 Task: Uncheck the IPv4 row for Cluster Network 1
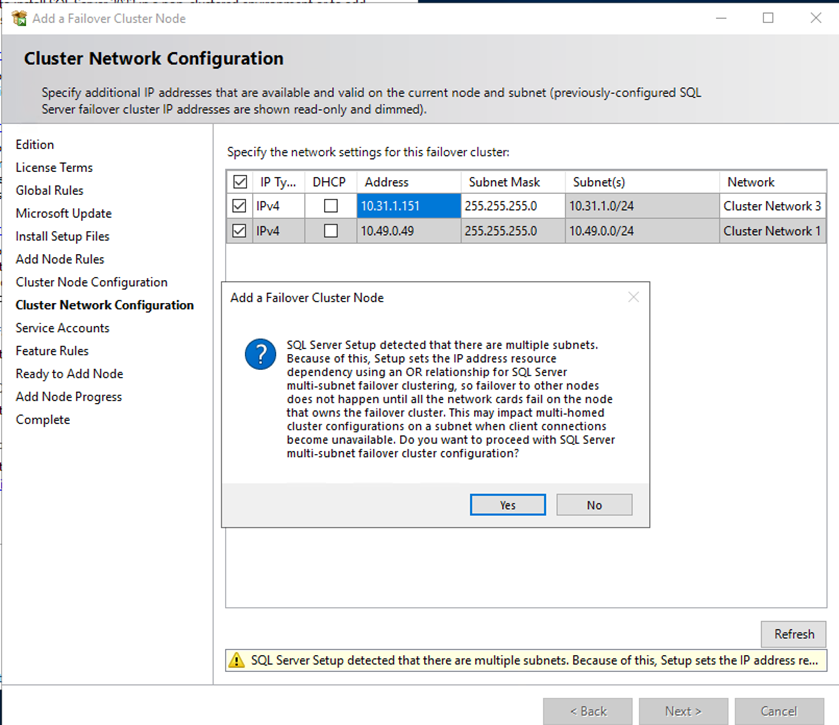point(240,231)
